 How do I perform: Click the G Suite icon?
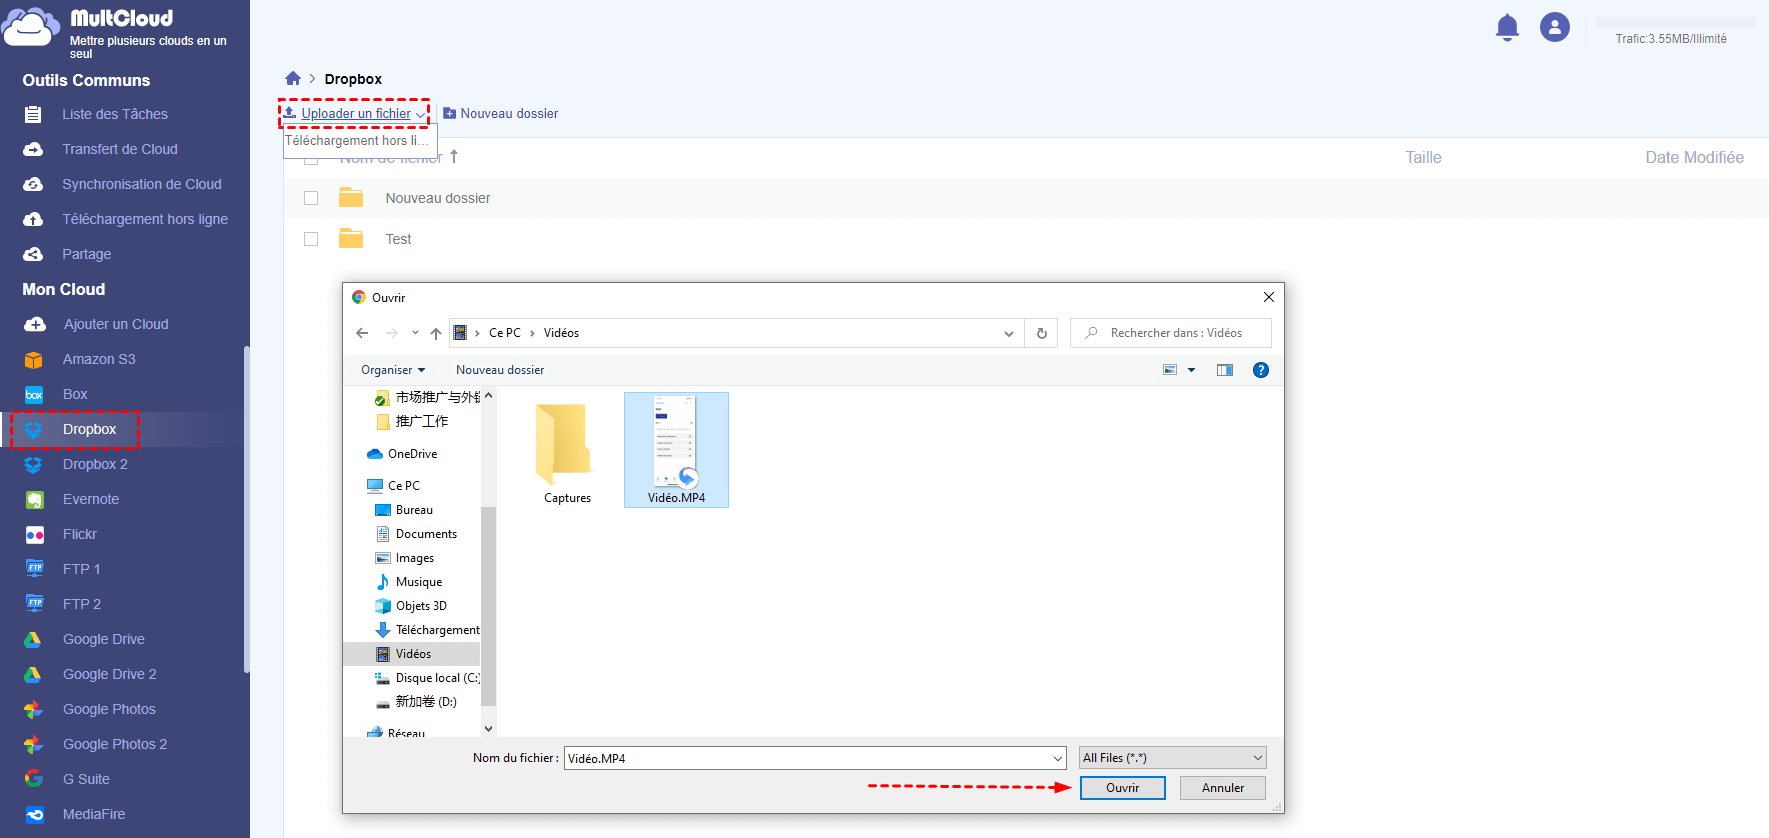(34, 779)
